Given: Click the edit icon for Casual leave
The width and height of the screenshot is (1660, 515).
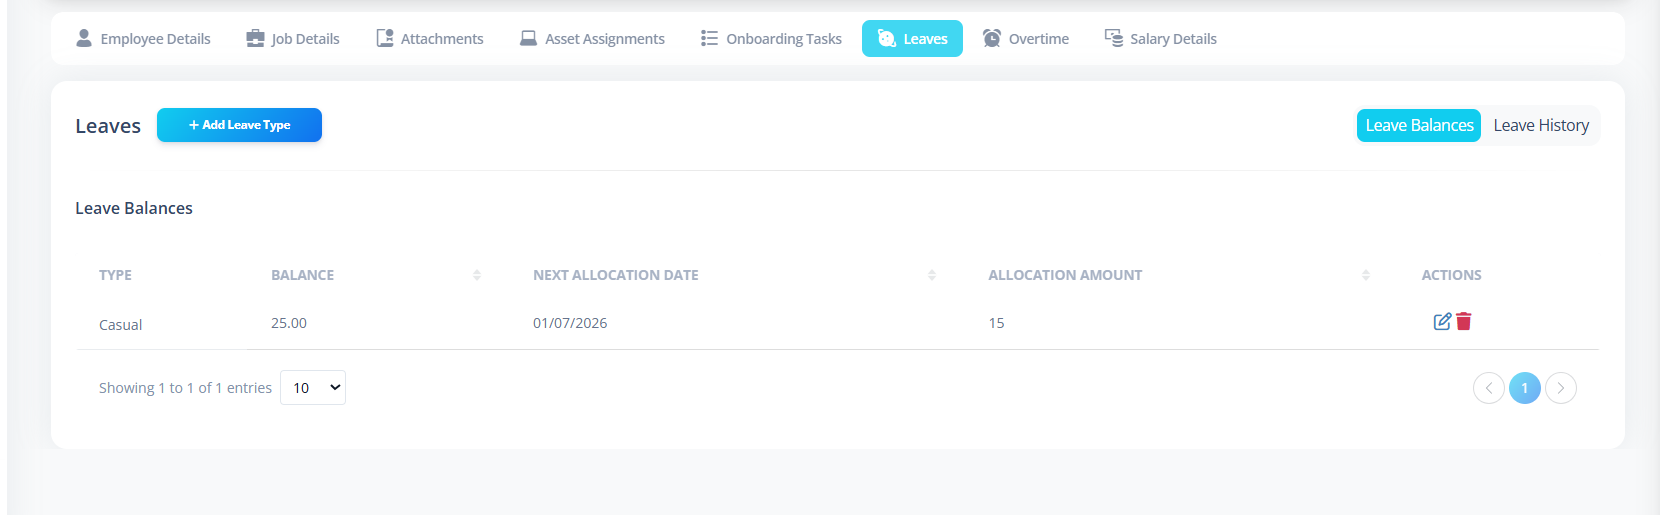Looking at the screenshot, I should pyautogui.click(x=1442, y=321).
